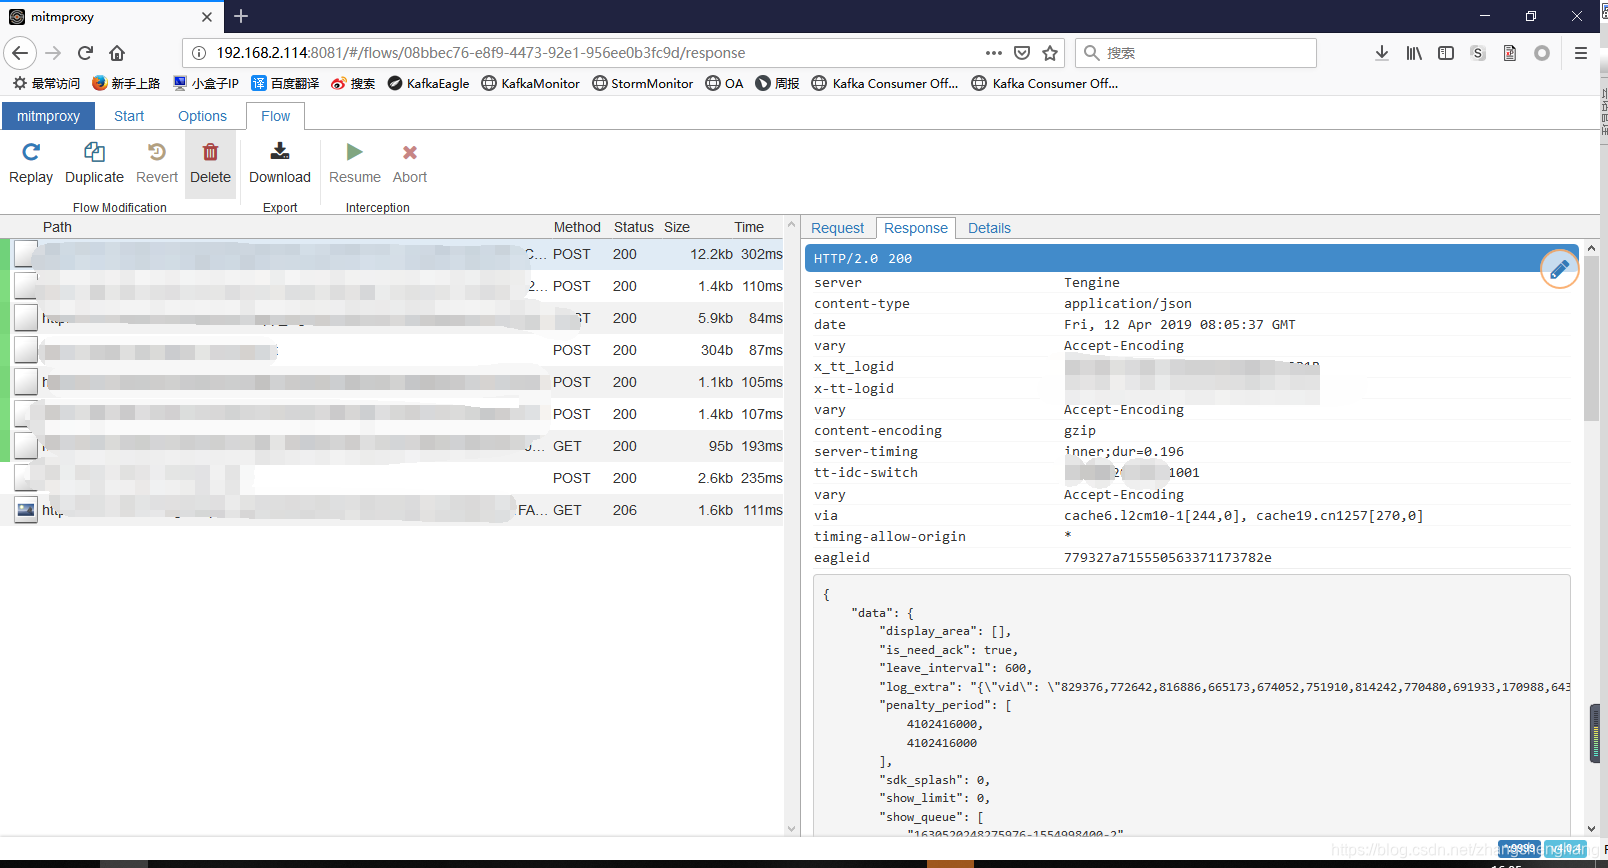
Task: Open the Firefox downloads panel
Action: point(1382,53)
